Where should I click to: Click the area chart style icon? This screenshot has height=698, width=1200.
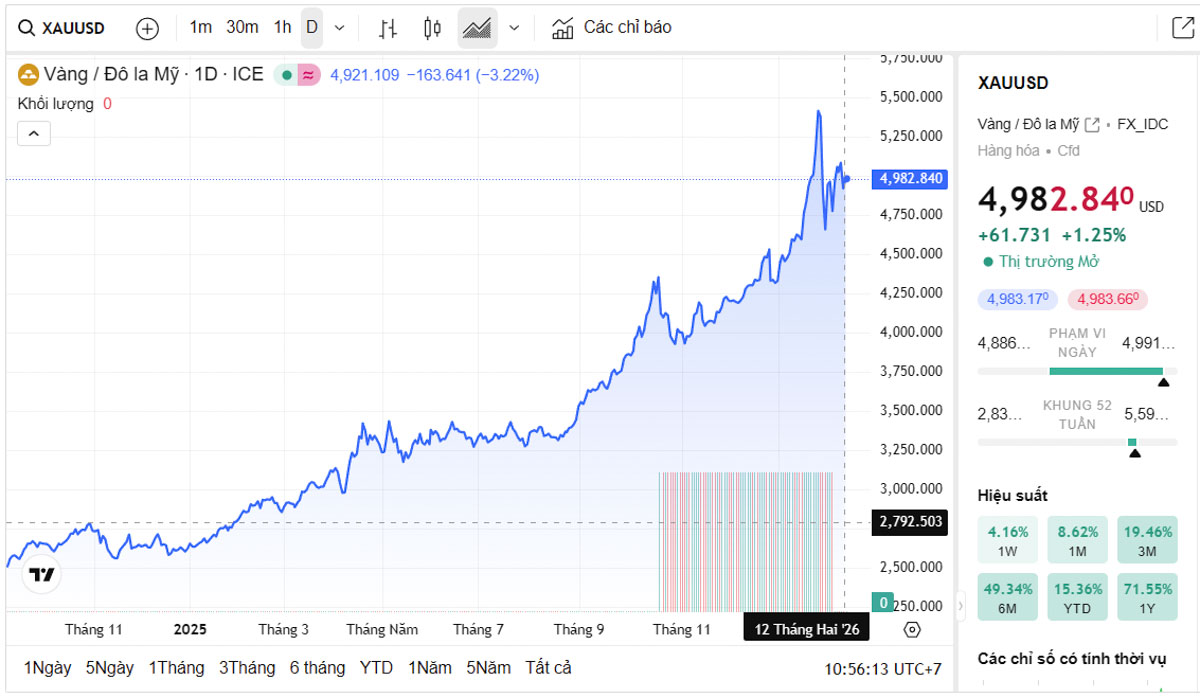[x=477, y=27]
